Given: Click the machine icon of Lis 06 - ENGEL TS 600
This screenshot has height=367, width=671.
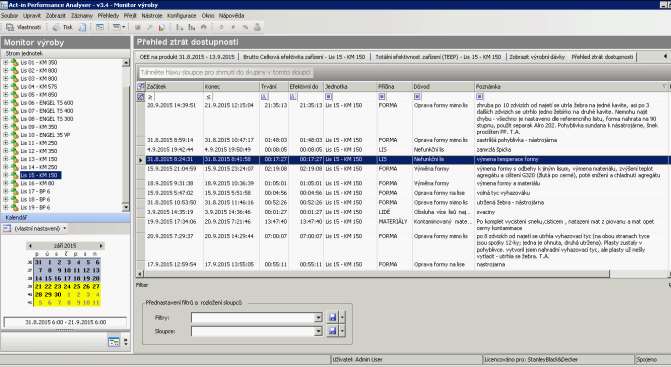Looking at the screenshot, I should coord(15,103).
